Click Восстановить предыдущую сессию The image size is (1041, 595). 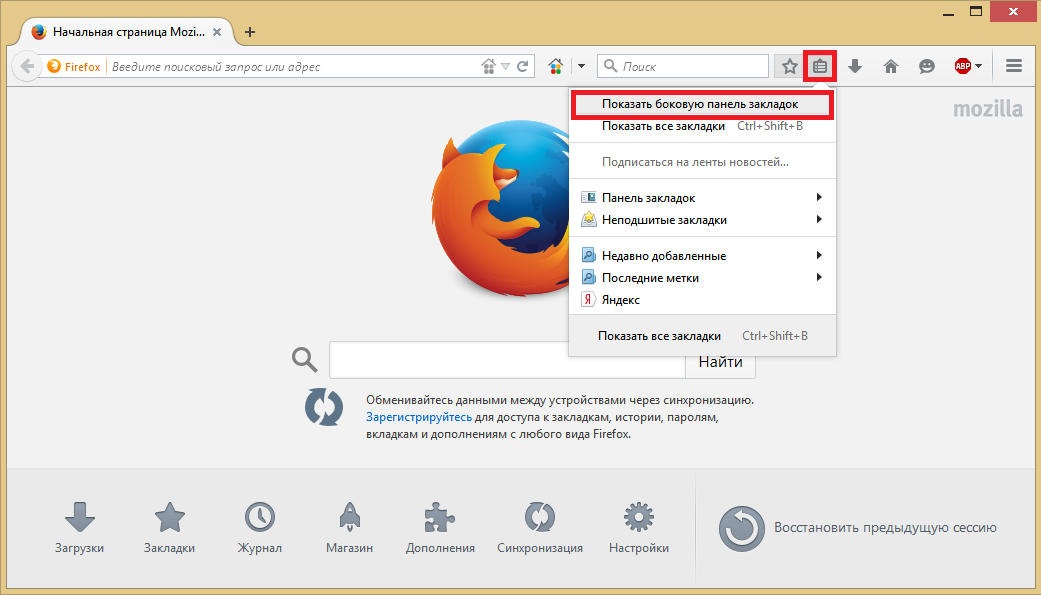tap(857, 528)
